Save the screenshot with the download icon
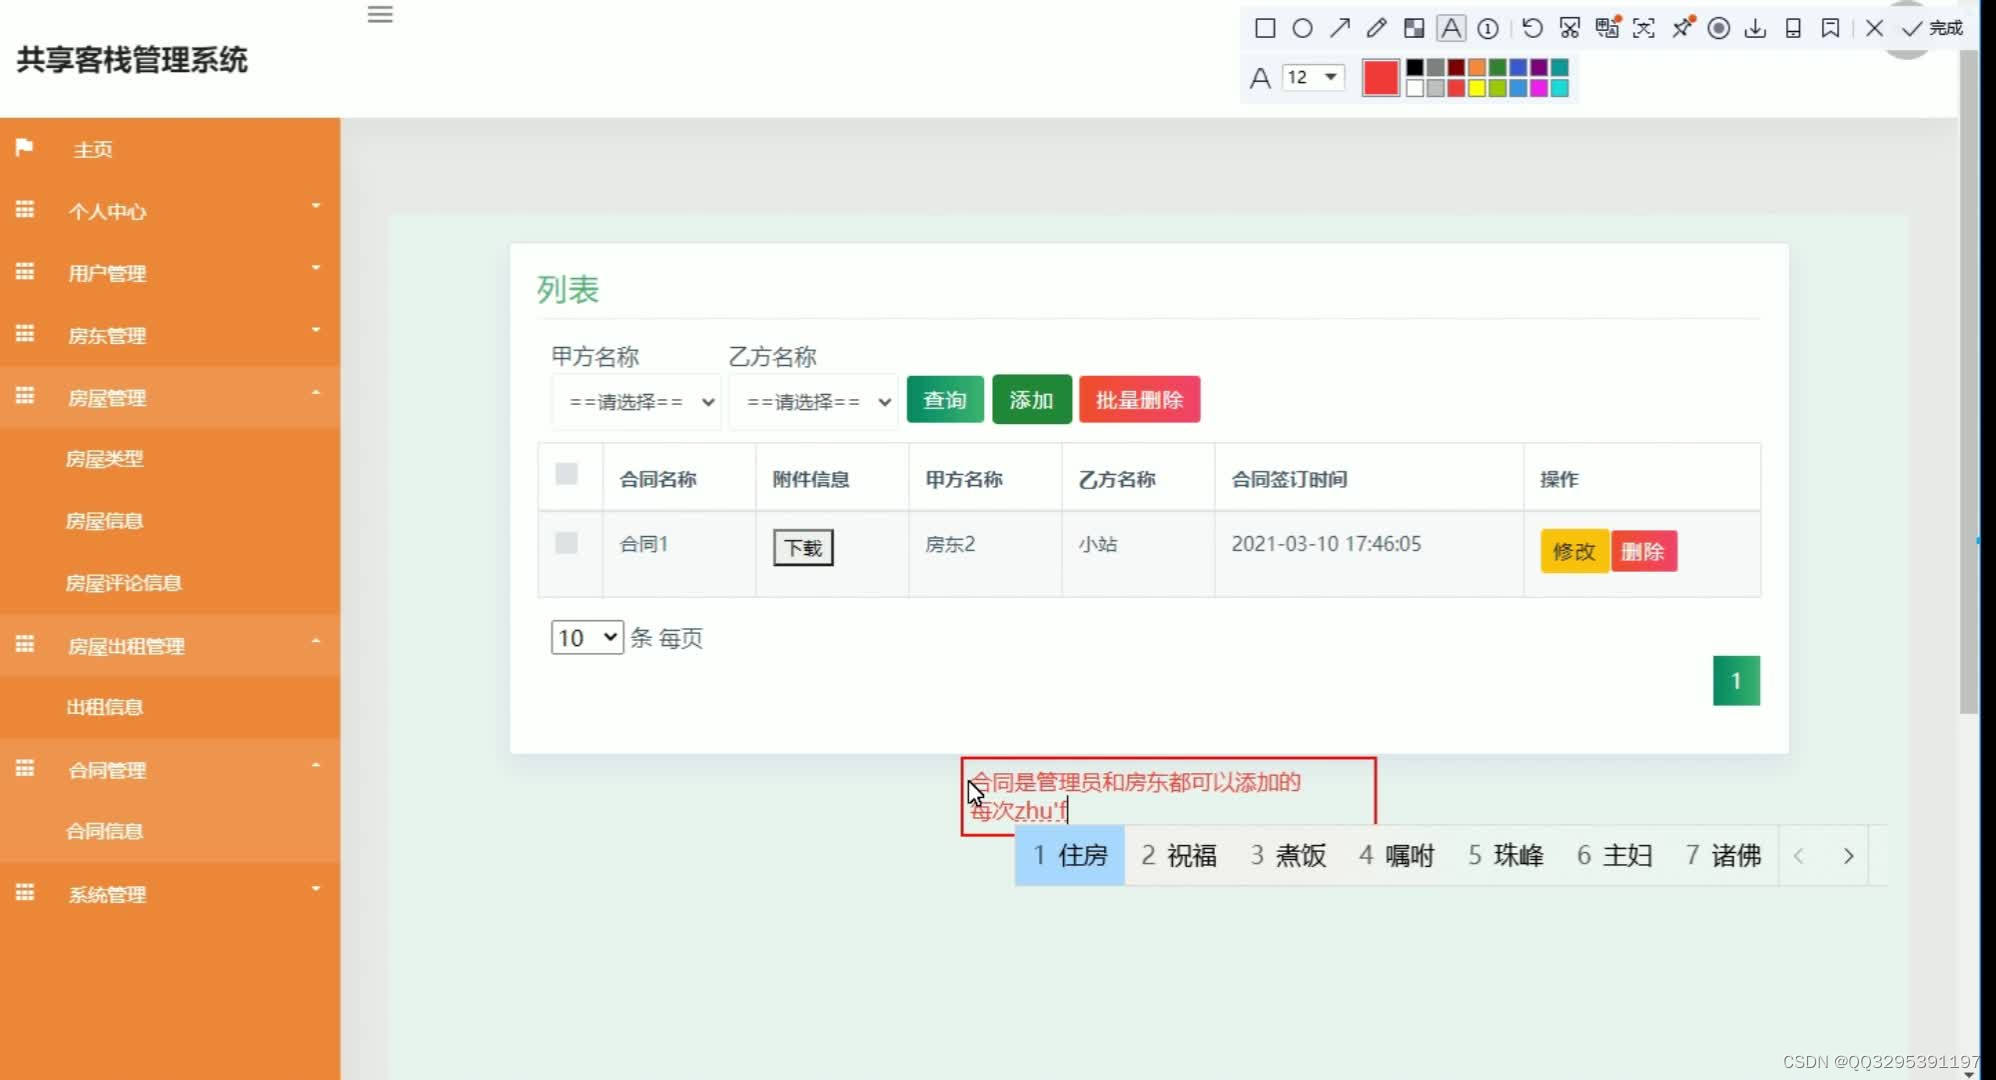1996x1080 pixels. (1756, 28)
